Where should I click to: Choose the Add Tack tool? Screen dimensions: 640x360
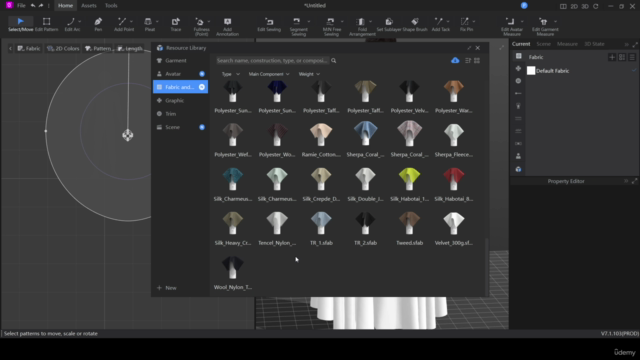click(x=440, y=24)
